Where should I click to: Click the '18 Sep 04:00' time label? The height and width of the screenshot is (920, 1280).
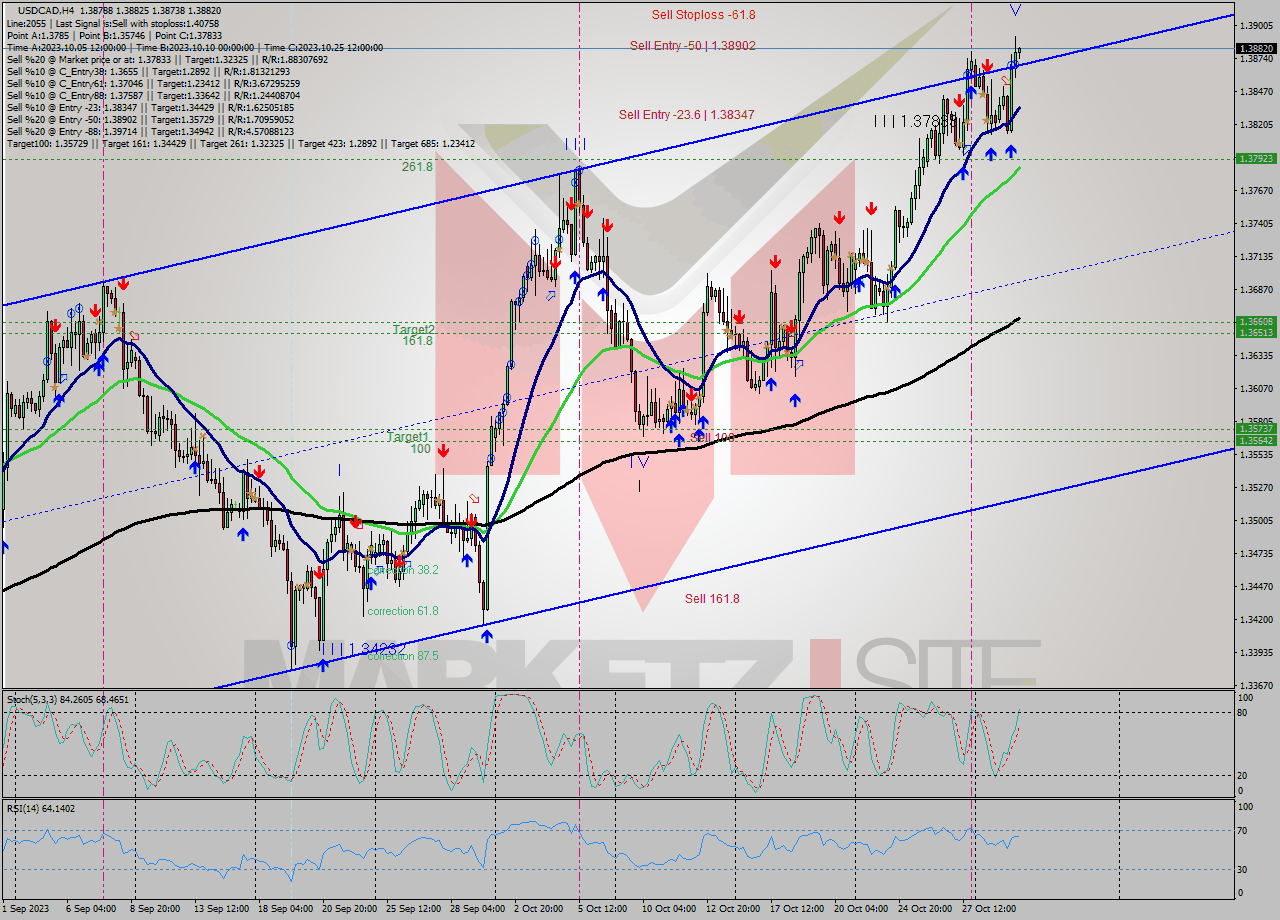286,909
